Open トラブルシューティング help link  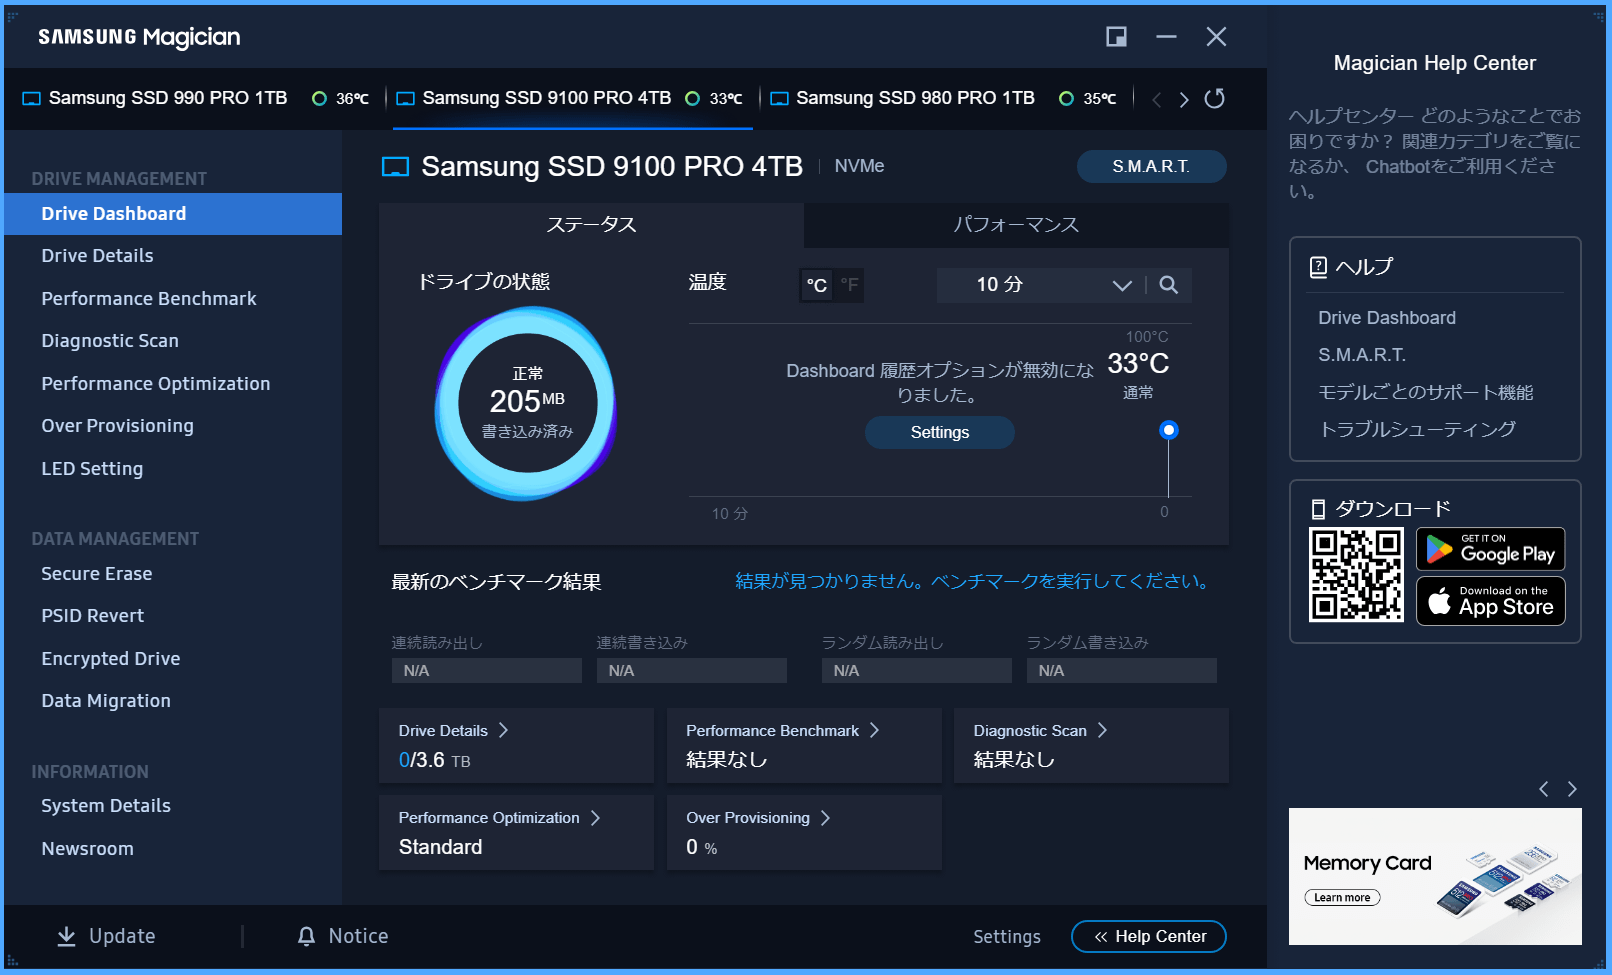point(1418,429)
